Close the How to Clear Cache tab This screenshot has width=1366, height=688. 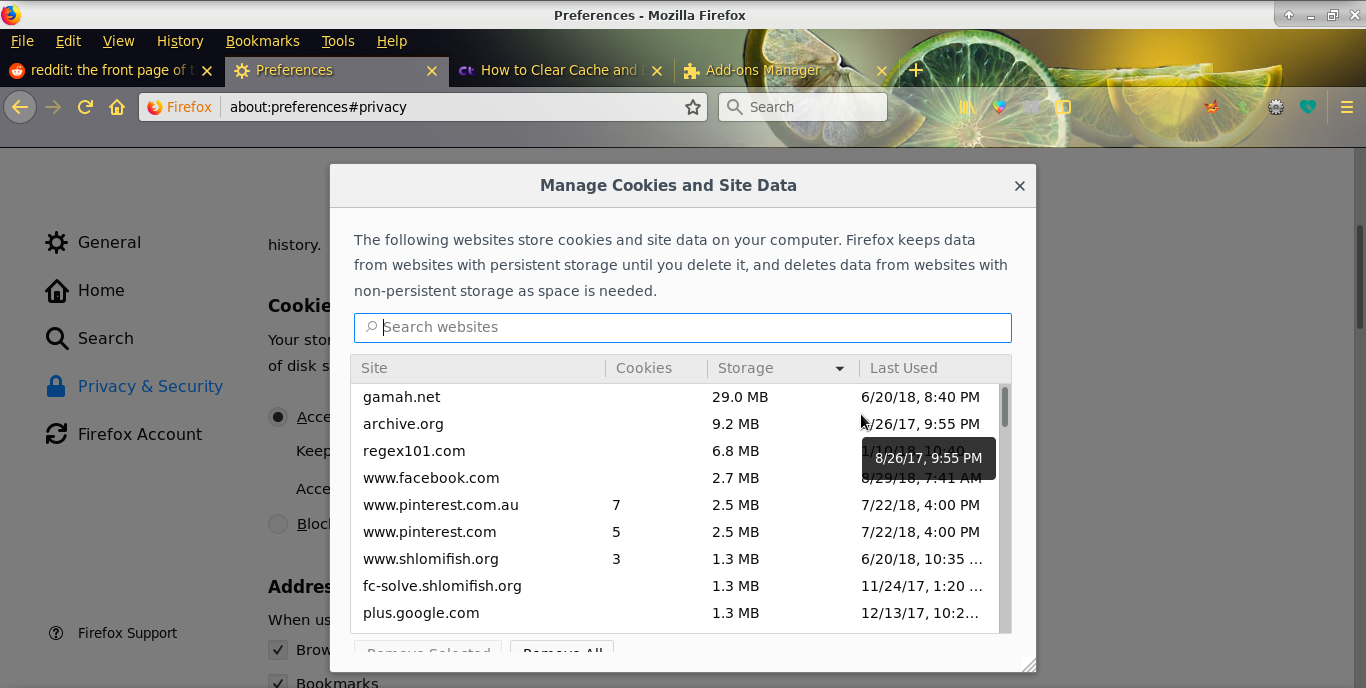[x=657, y=71]
